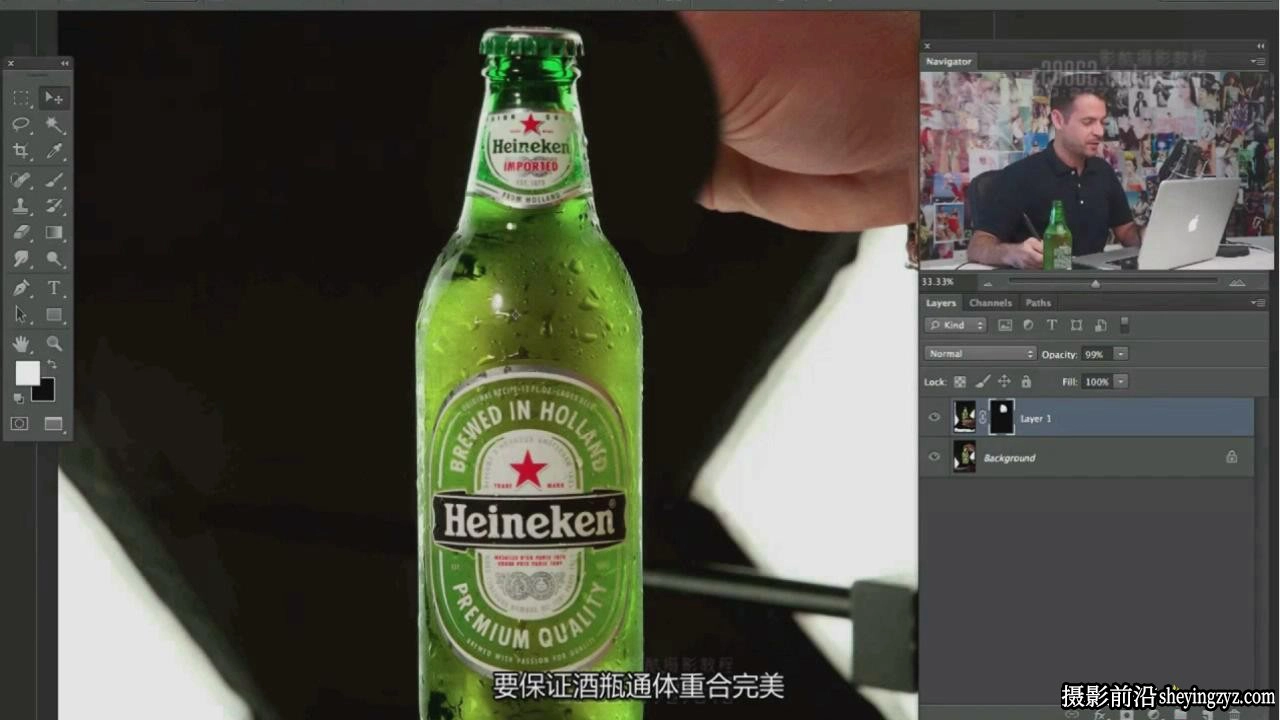Open the Layers panel options menu
Image resolution: width=1280 pixels, height=720 pixels.
tap(1257, 303)
